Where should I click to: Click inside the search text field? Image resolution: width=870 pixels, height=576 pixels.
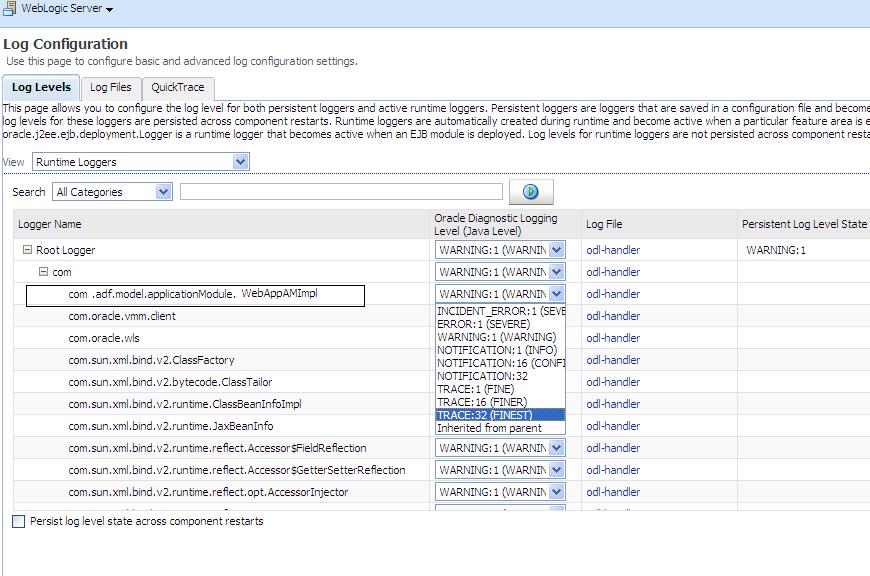340,191
